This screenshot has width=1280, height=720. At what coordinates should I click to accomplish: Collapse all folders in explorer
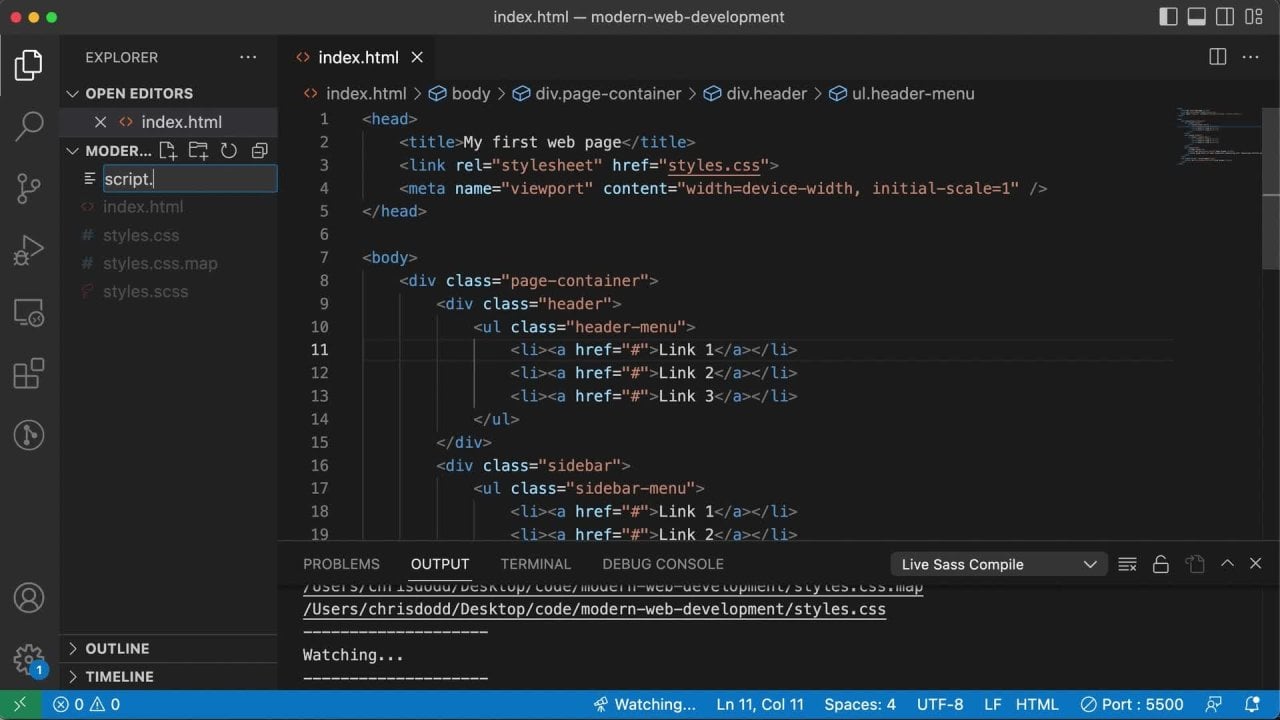(259, 151)
